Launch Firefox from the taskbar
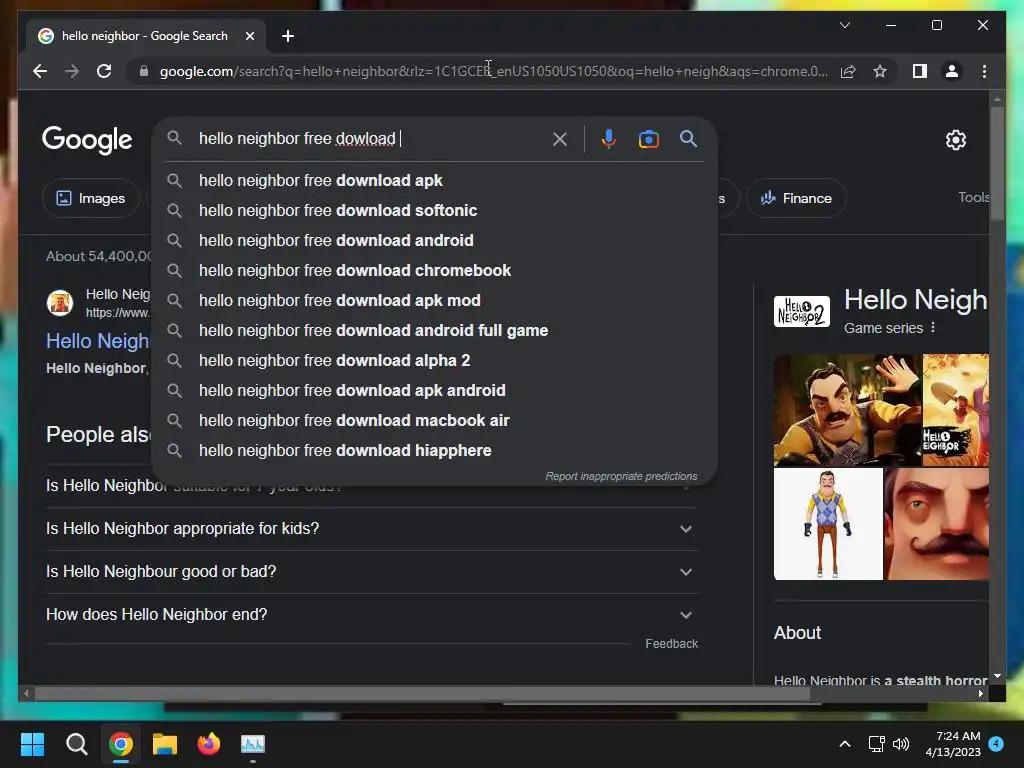This screenshot has height=768, width=1024. (208, 744)
